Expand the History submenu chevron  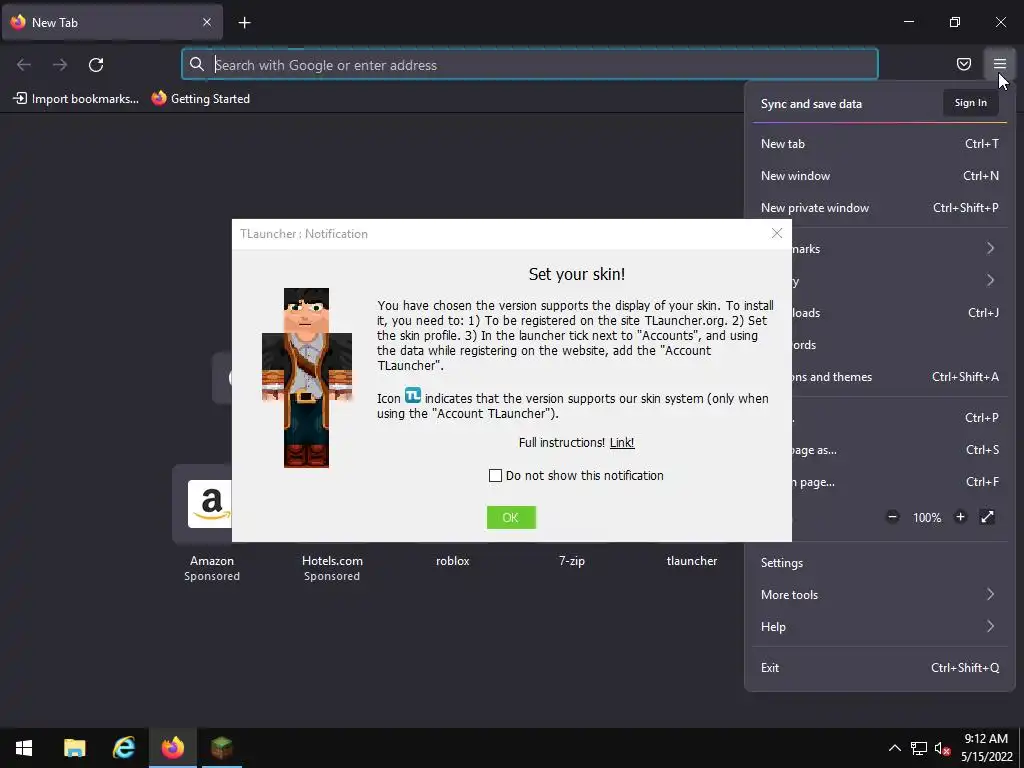point(990,280)
